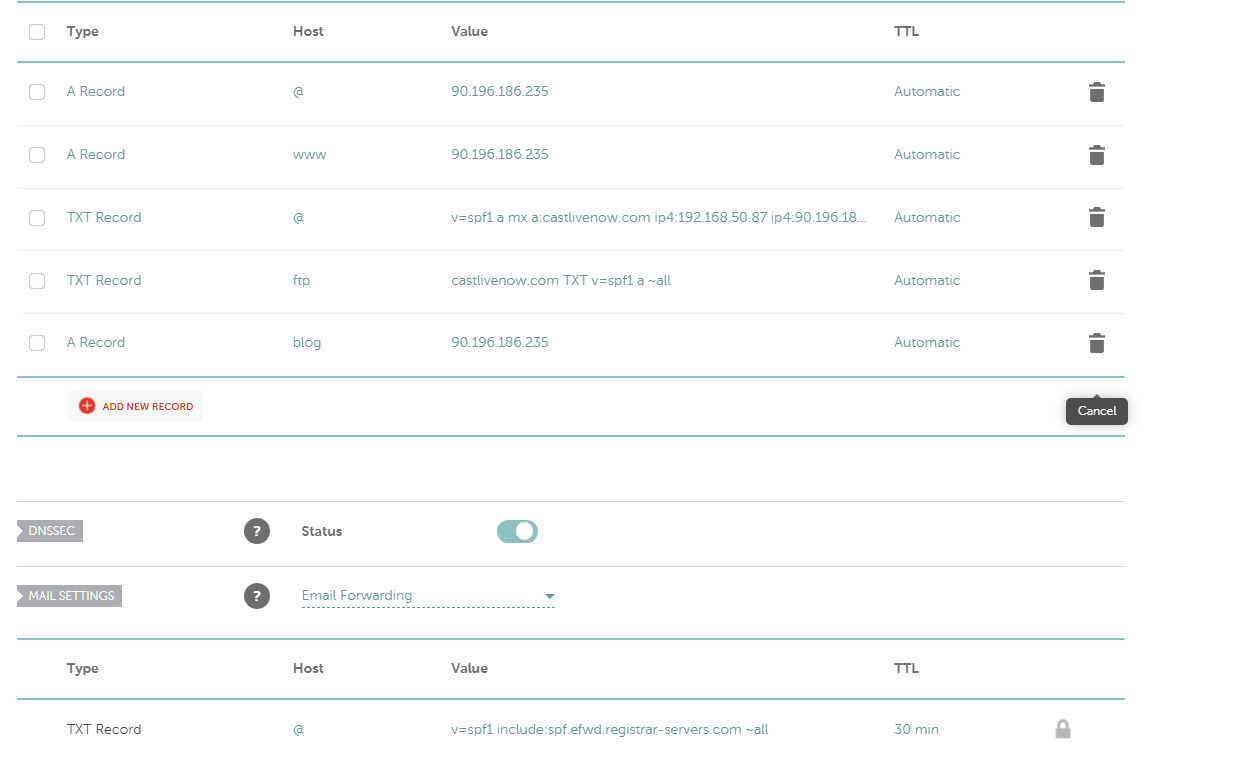Change record type of www A Record
This screenshot has width=1234, height=766.
[x=96, y=154]
